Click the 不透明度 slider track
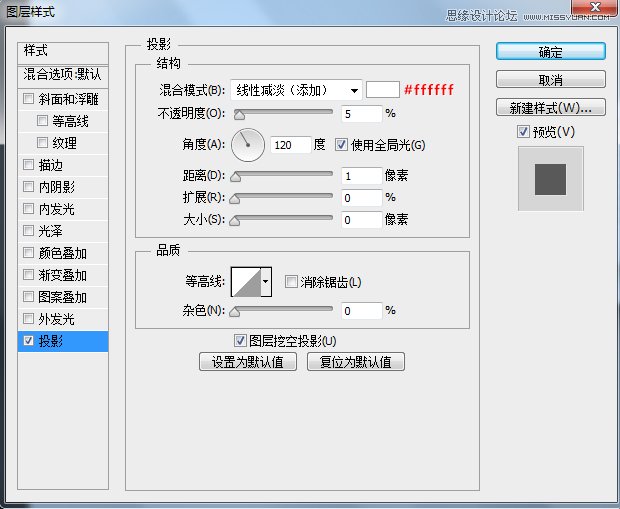This screenshot has width=620, height=509. (x=283, y=113)
